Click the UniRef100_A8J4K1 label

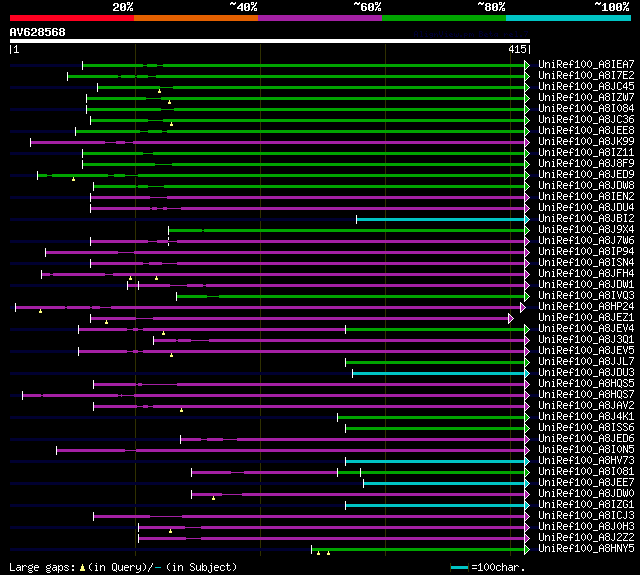coord(586,417)
